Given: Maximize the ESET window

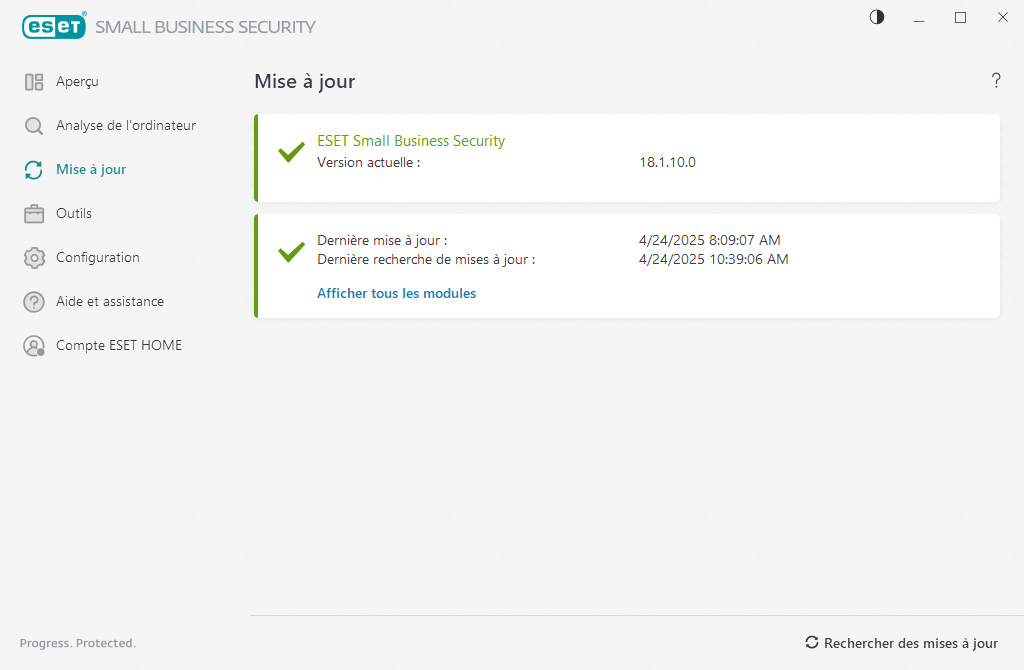Looking at the screenshot, I should (960, 17).
